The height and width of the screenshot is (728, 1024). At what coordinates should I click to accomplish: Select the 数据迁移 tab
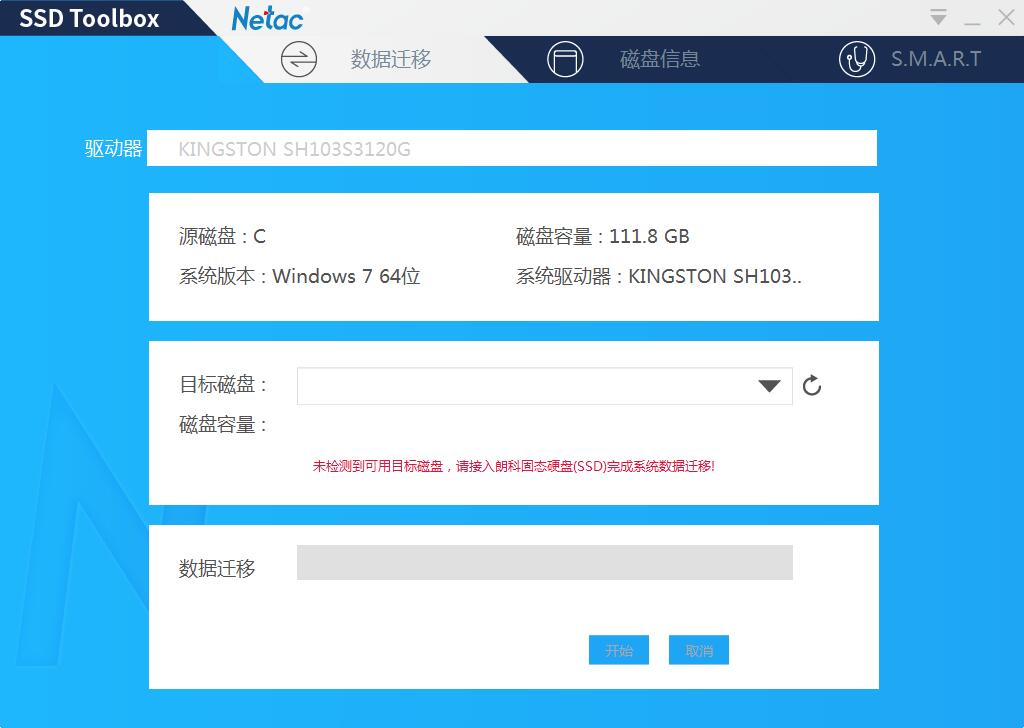pyautogui.click(x=390, y=59)
